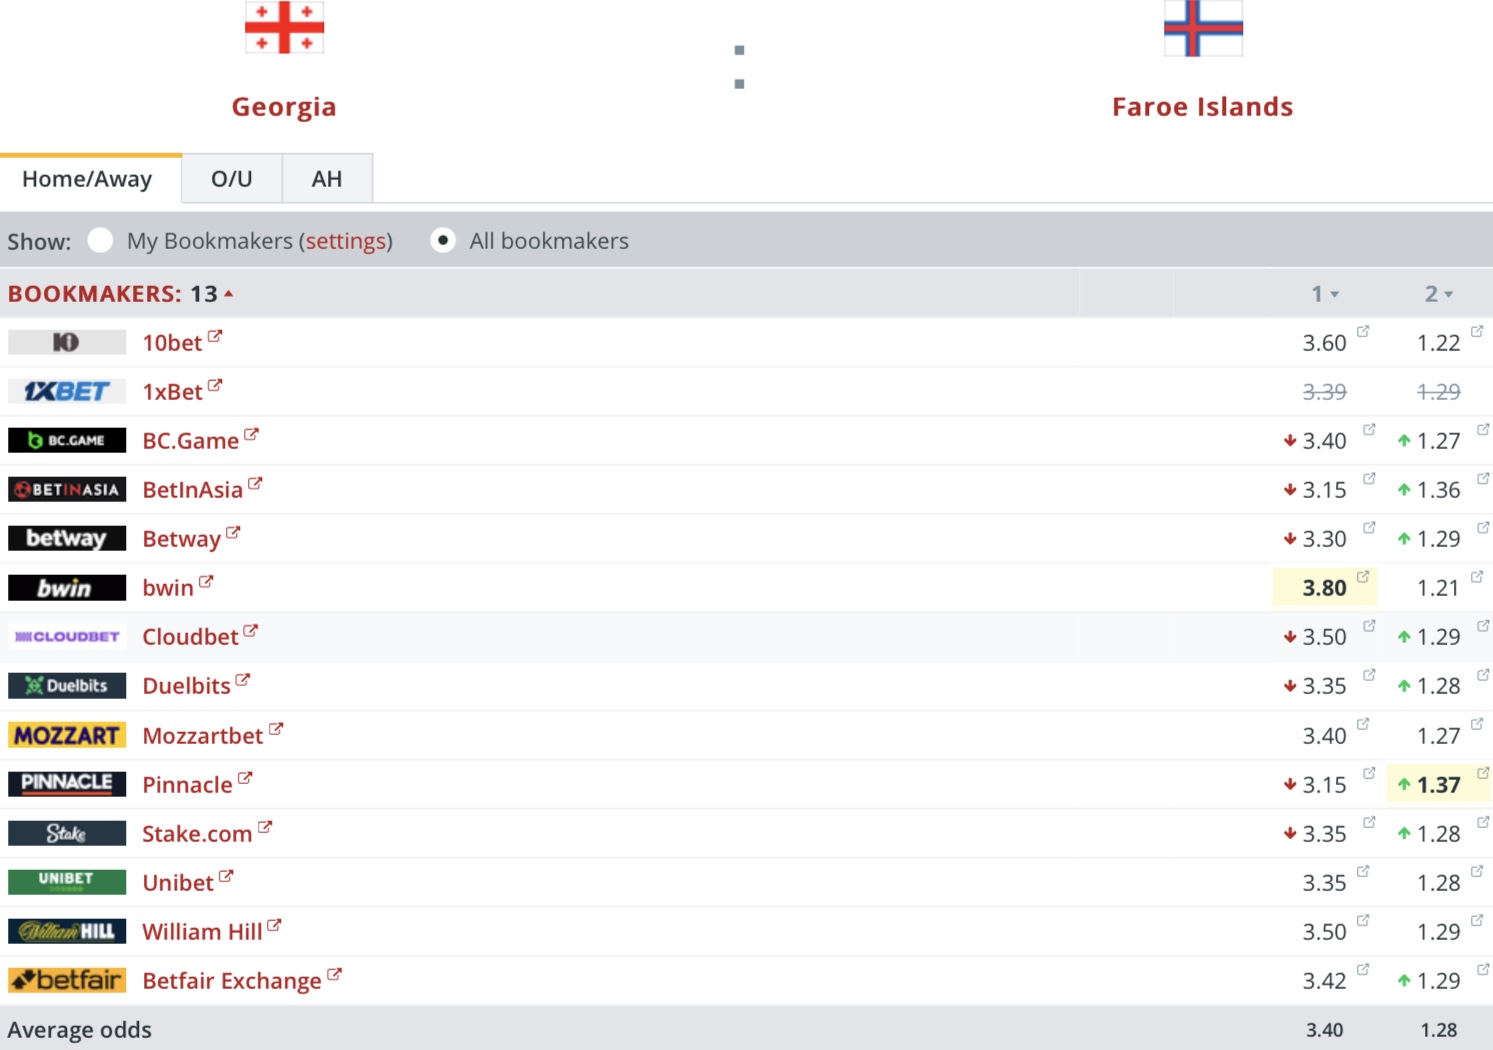The image size is (1493, 1050).
Task: Open the Faroe Islands team page
Action: [x=1203, y=106]
